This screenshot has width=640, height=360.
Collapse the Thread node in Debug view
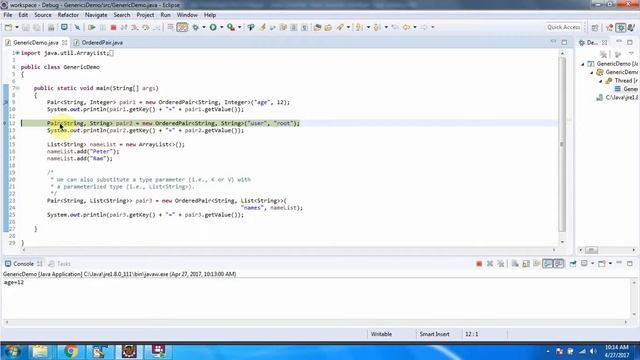click(x=601, y=81)
